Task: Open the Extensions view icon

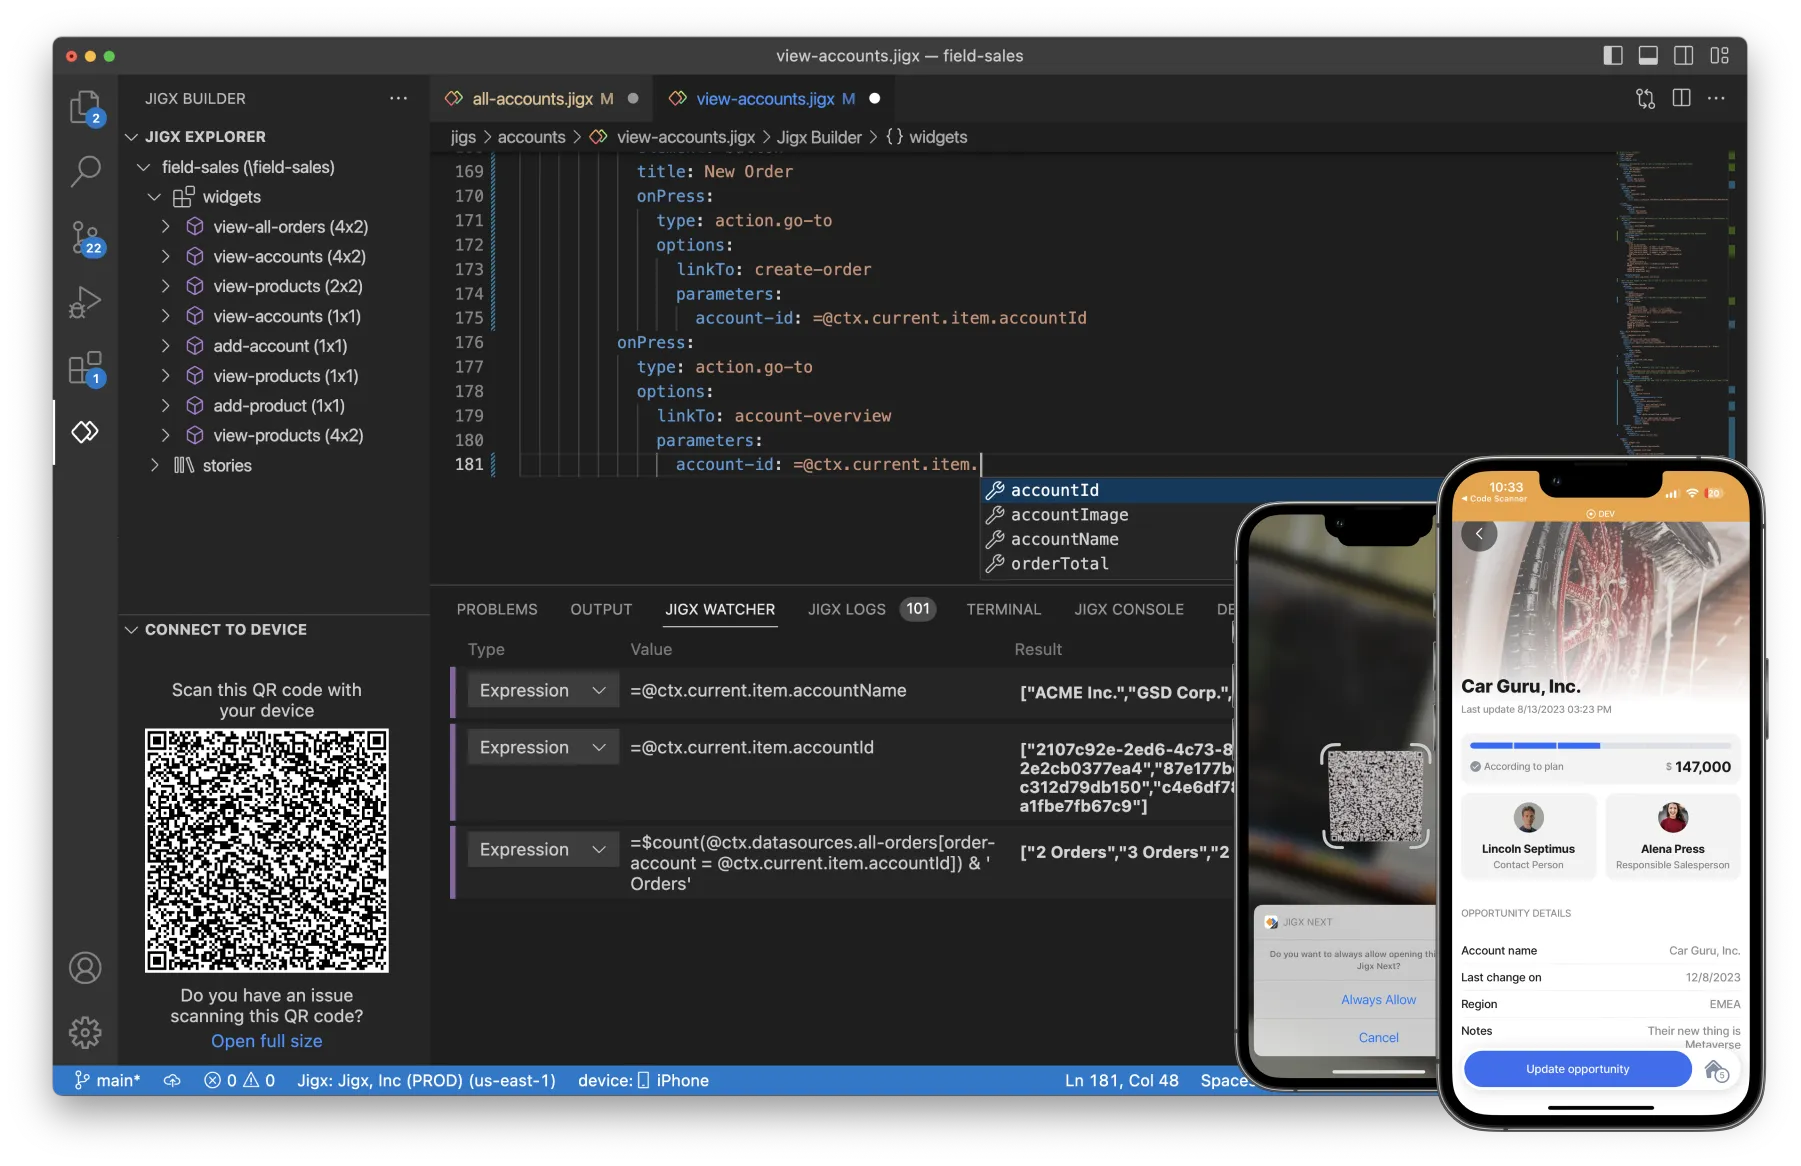Action: point(85,368)
